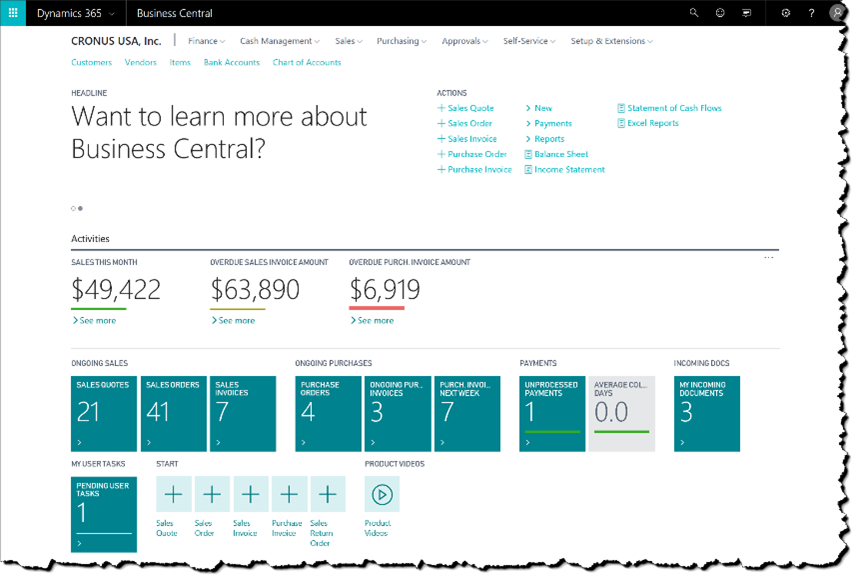Open the settings gear icon
Image resolution: width=864 pixels, height=585 pixels.
[x=786, y=13]
